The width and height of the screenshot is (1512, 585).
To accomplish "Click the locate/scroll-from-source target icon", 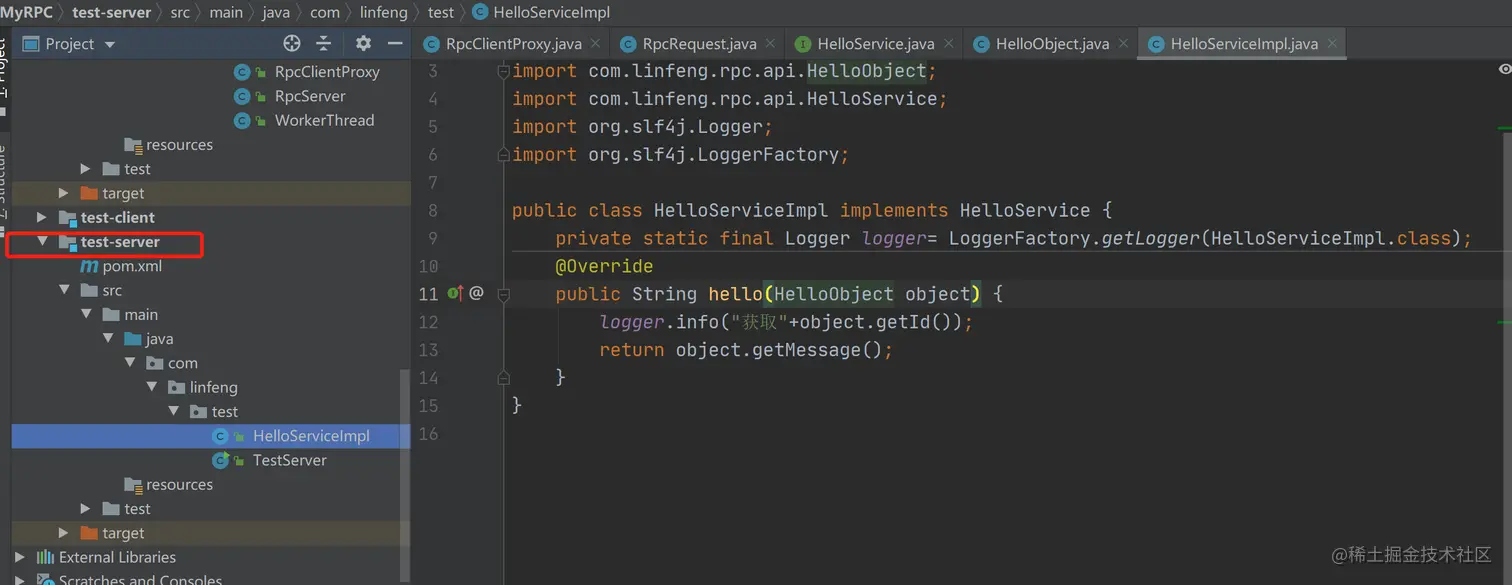I will (292, 43).
